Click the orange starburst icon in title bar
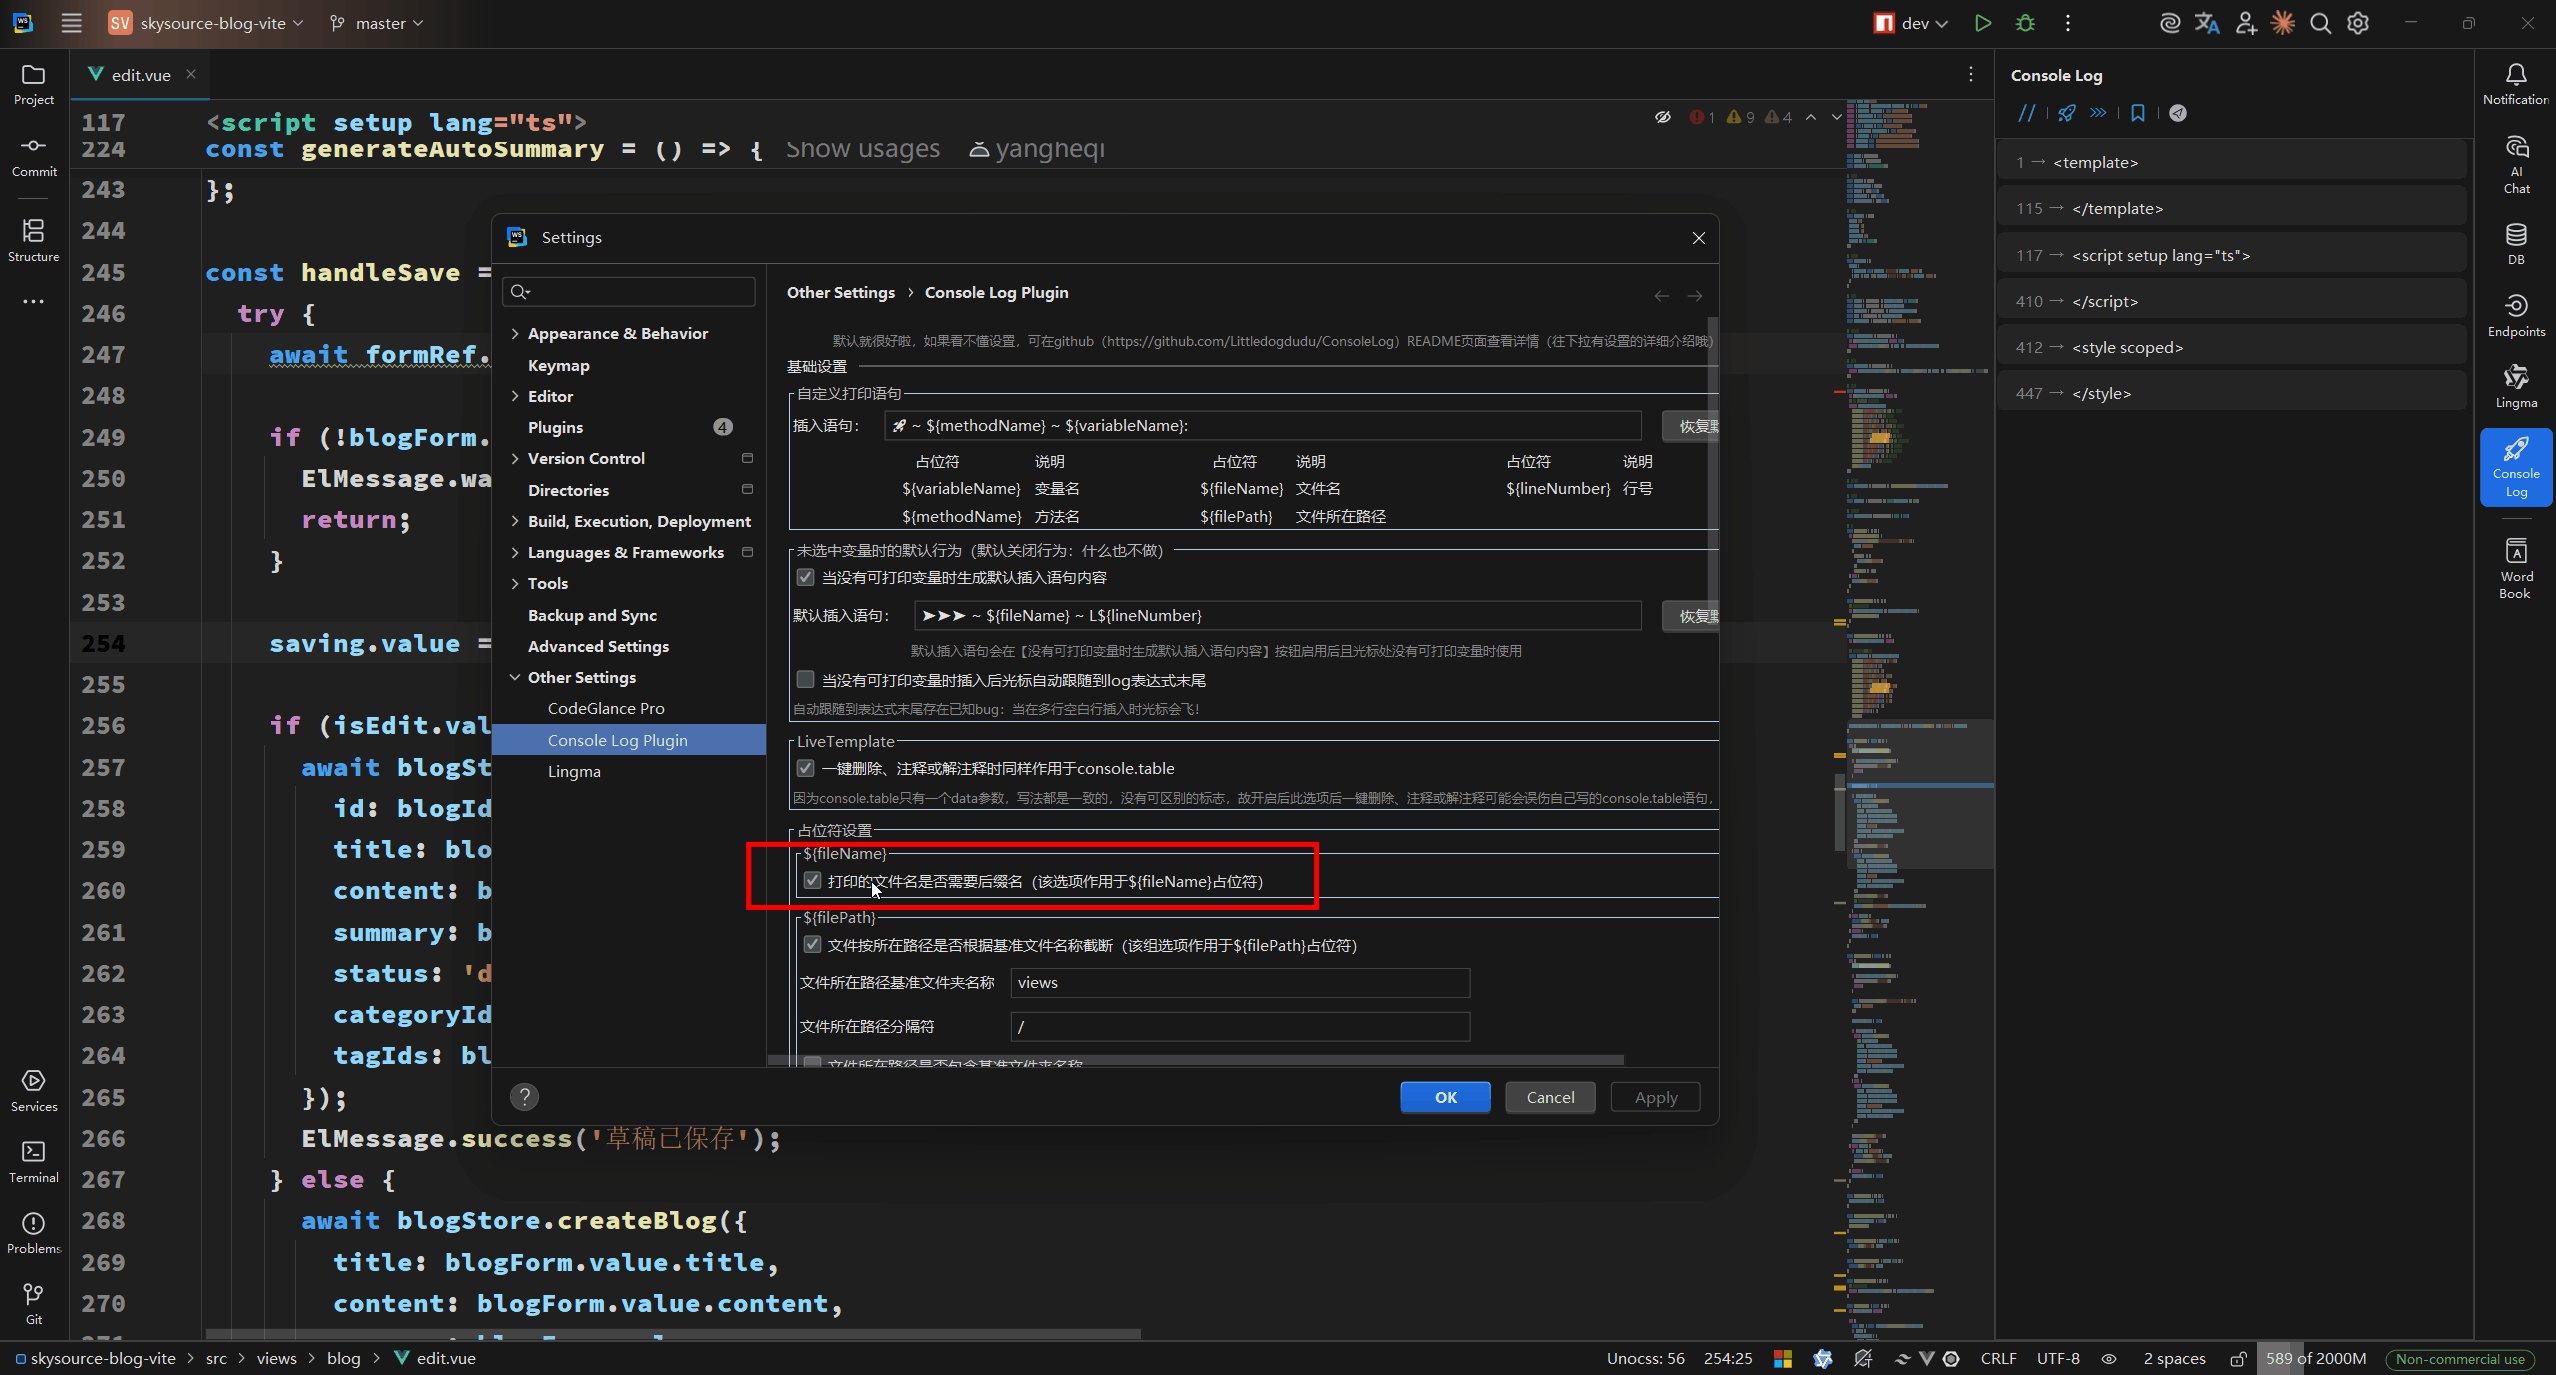This screenshot has width=2556, height=1375. point(2283,23)
